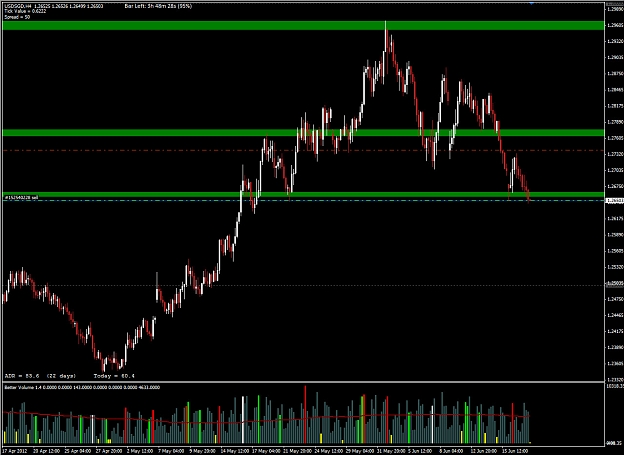
Task: Click the blue dashed sell order line
Action: coord(303,200)
